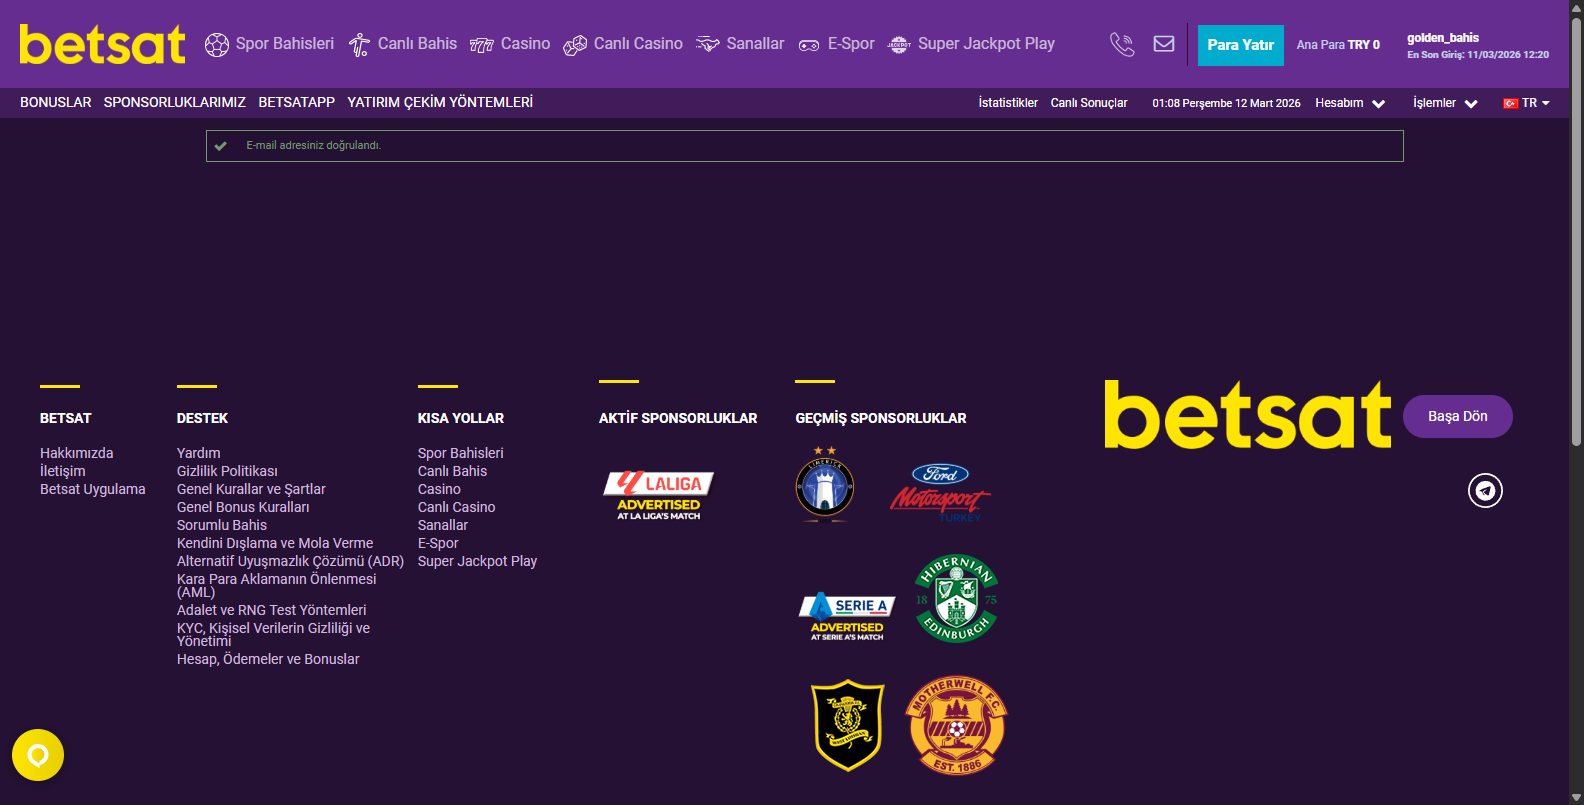Open the Gizlilik Politikası link

(227, 471)
